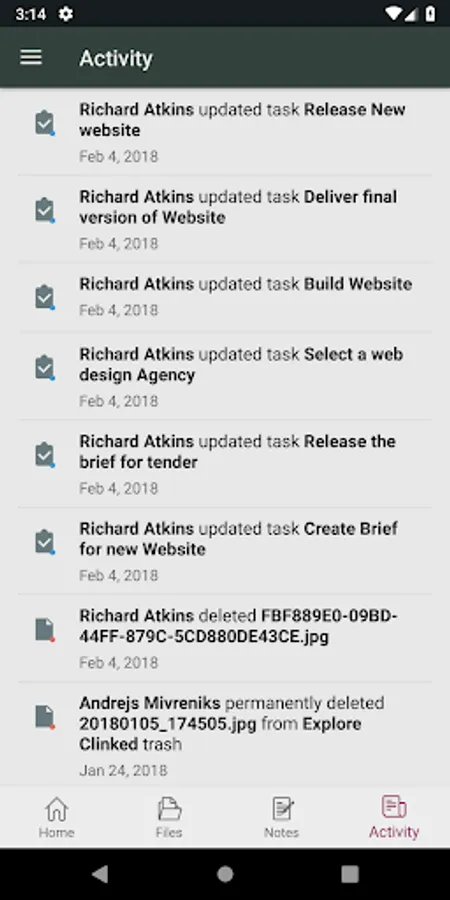450x900 pixels.
Task: Open Build Website task update entry
Action: [225, 297]
